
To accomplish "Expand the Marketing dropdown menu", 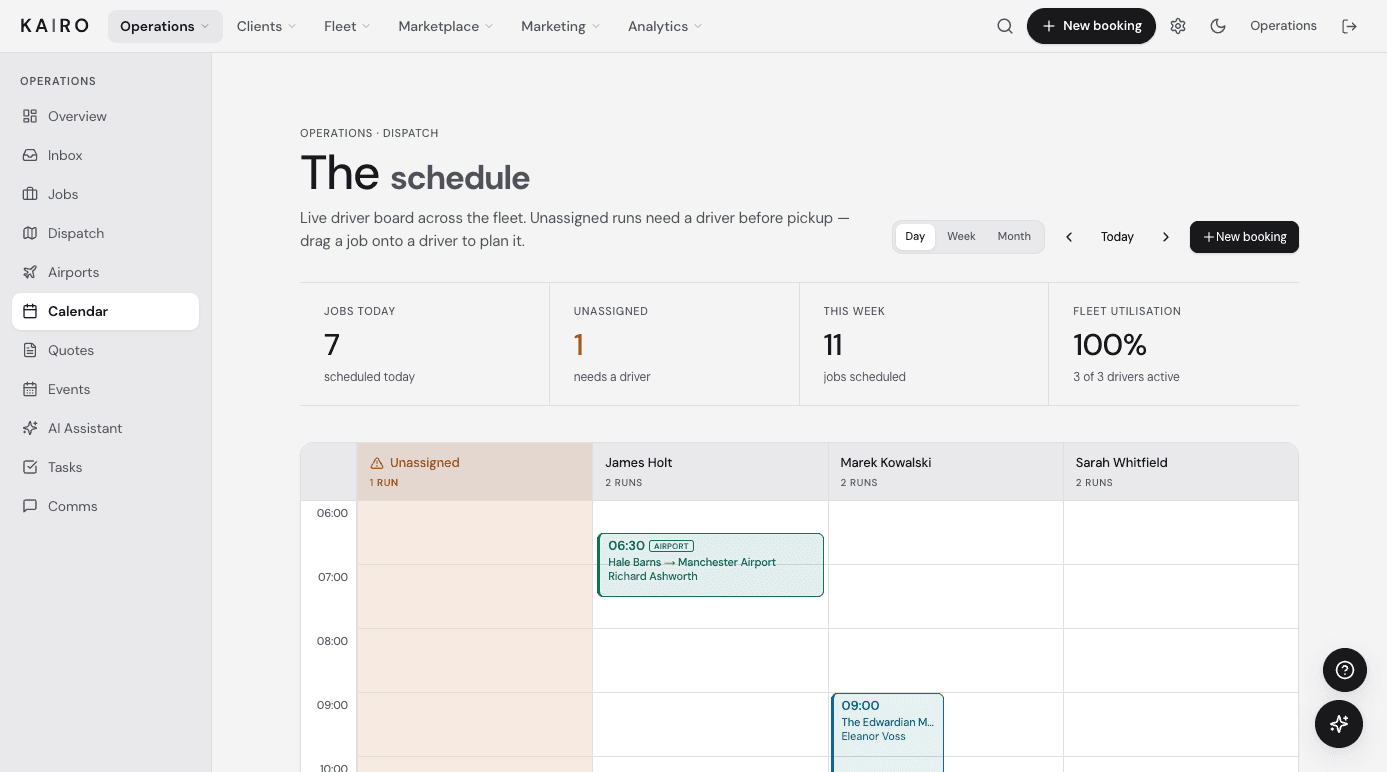I will (x=560, y=26).
